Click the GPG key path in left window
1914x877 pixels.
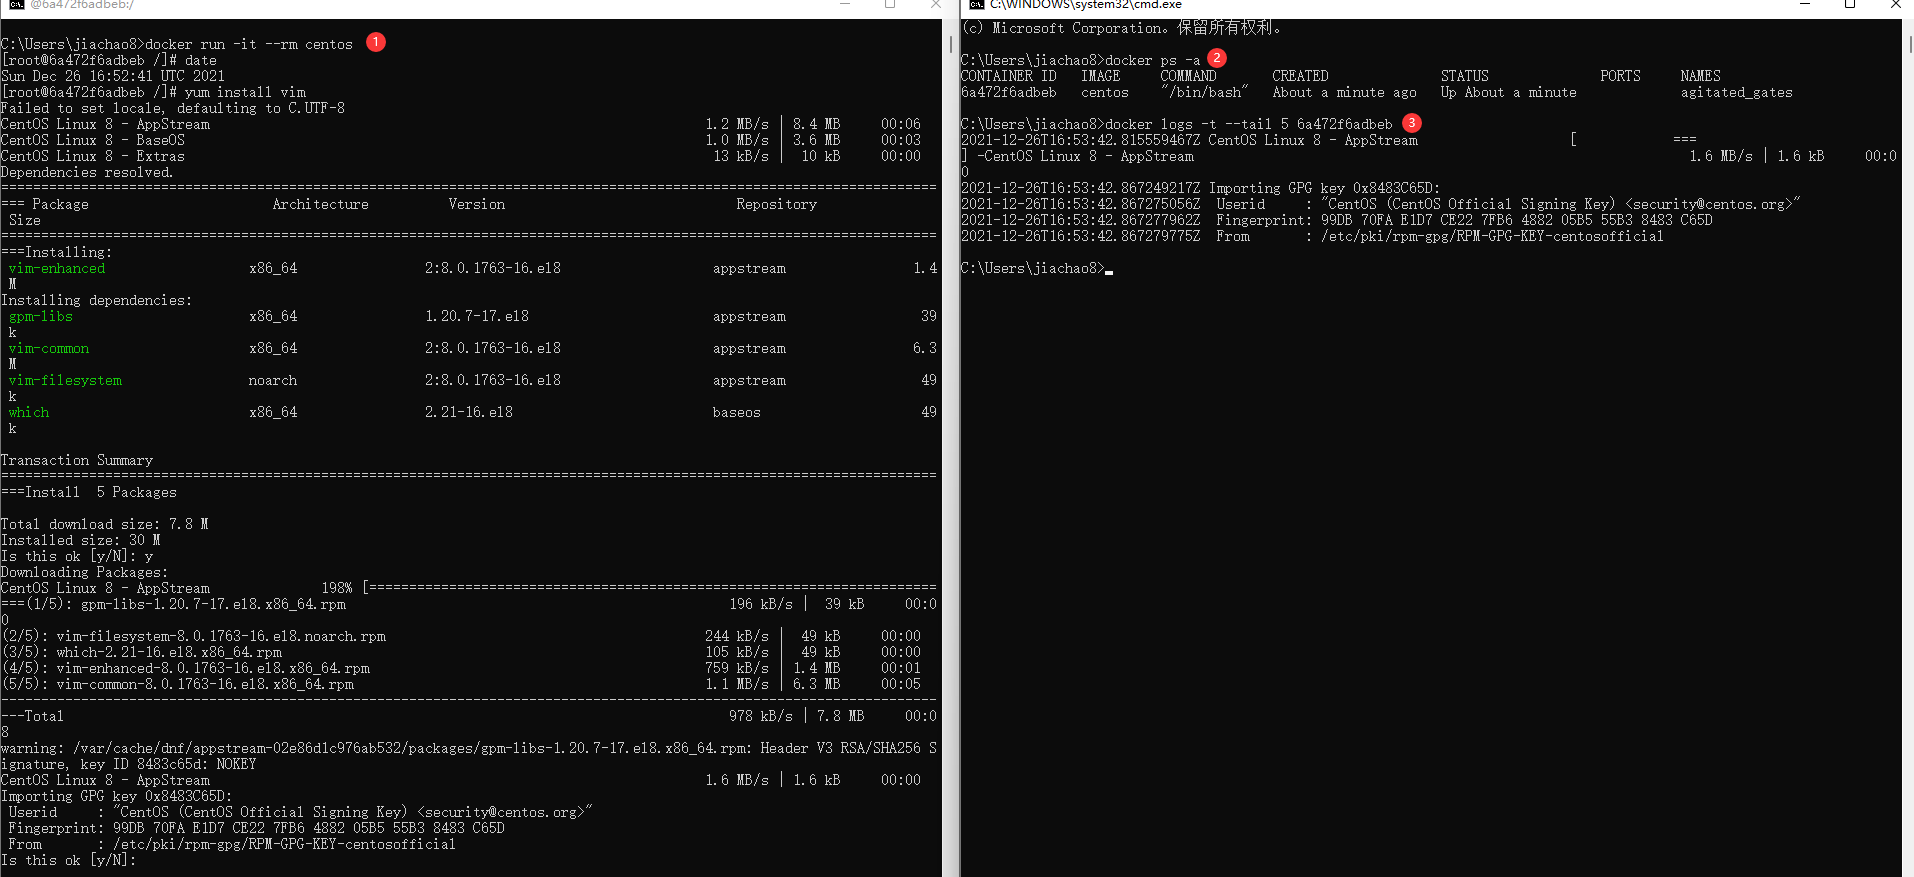[x=285, y=844]
